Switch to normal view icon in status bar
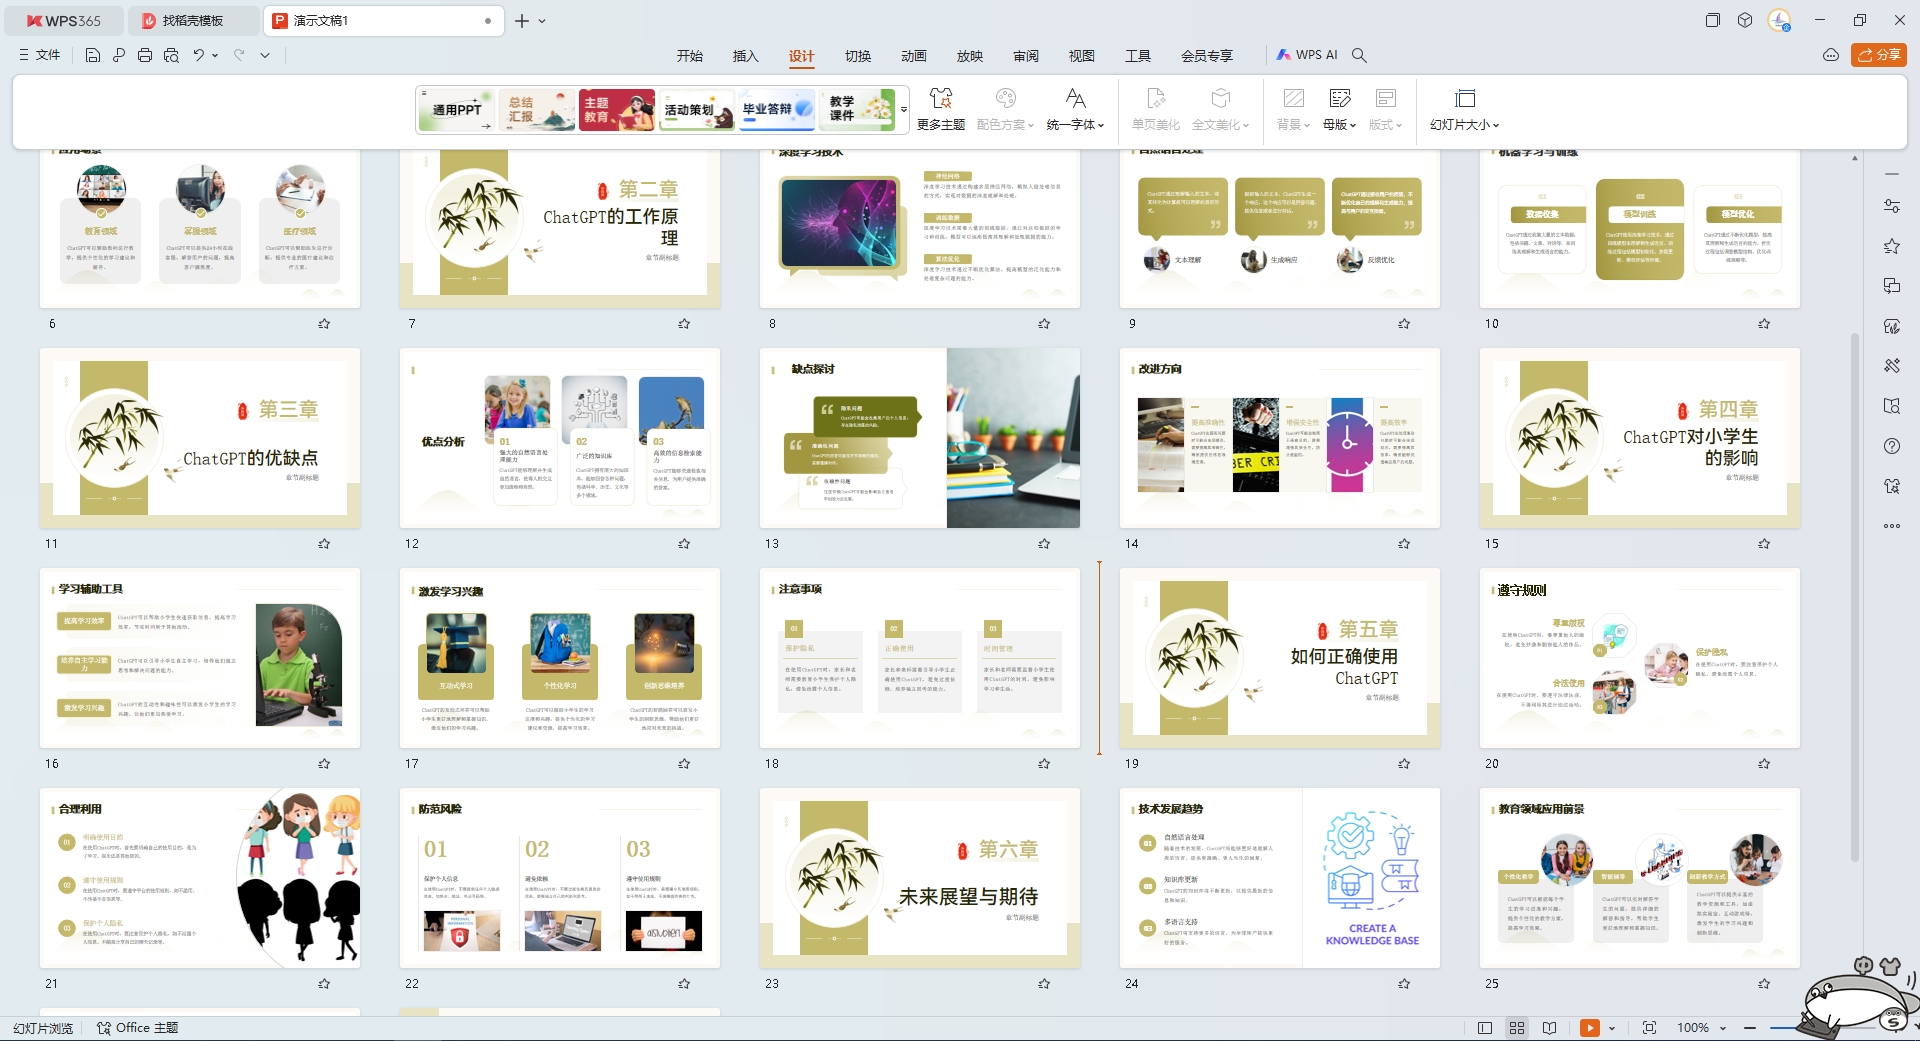The height and width of the screenshot is (1041, 1920). point(1485,1028)
